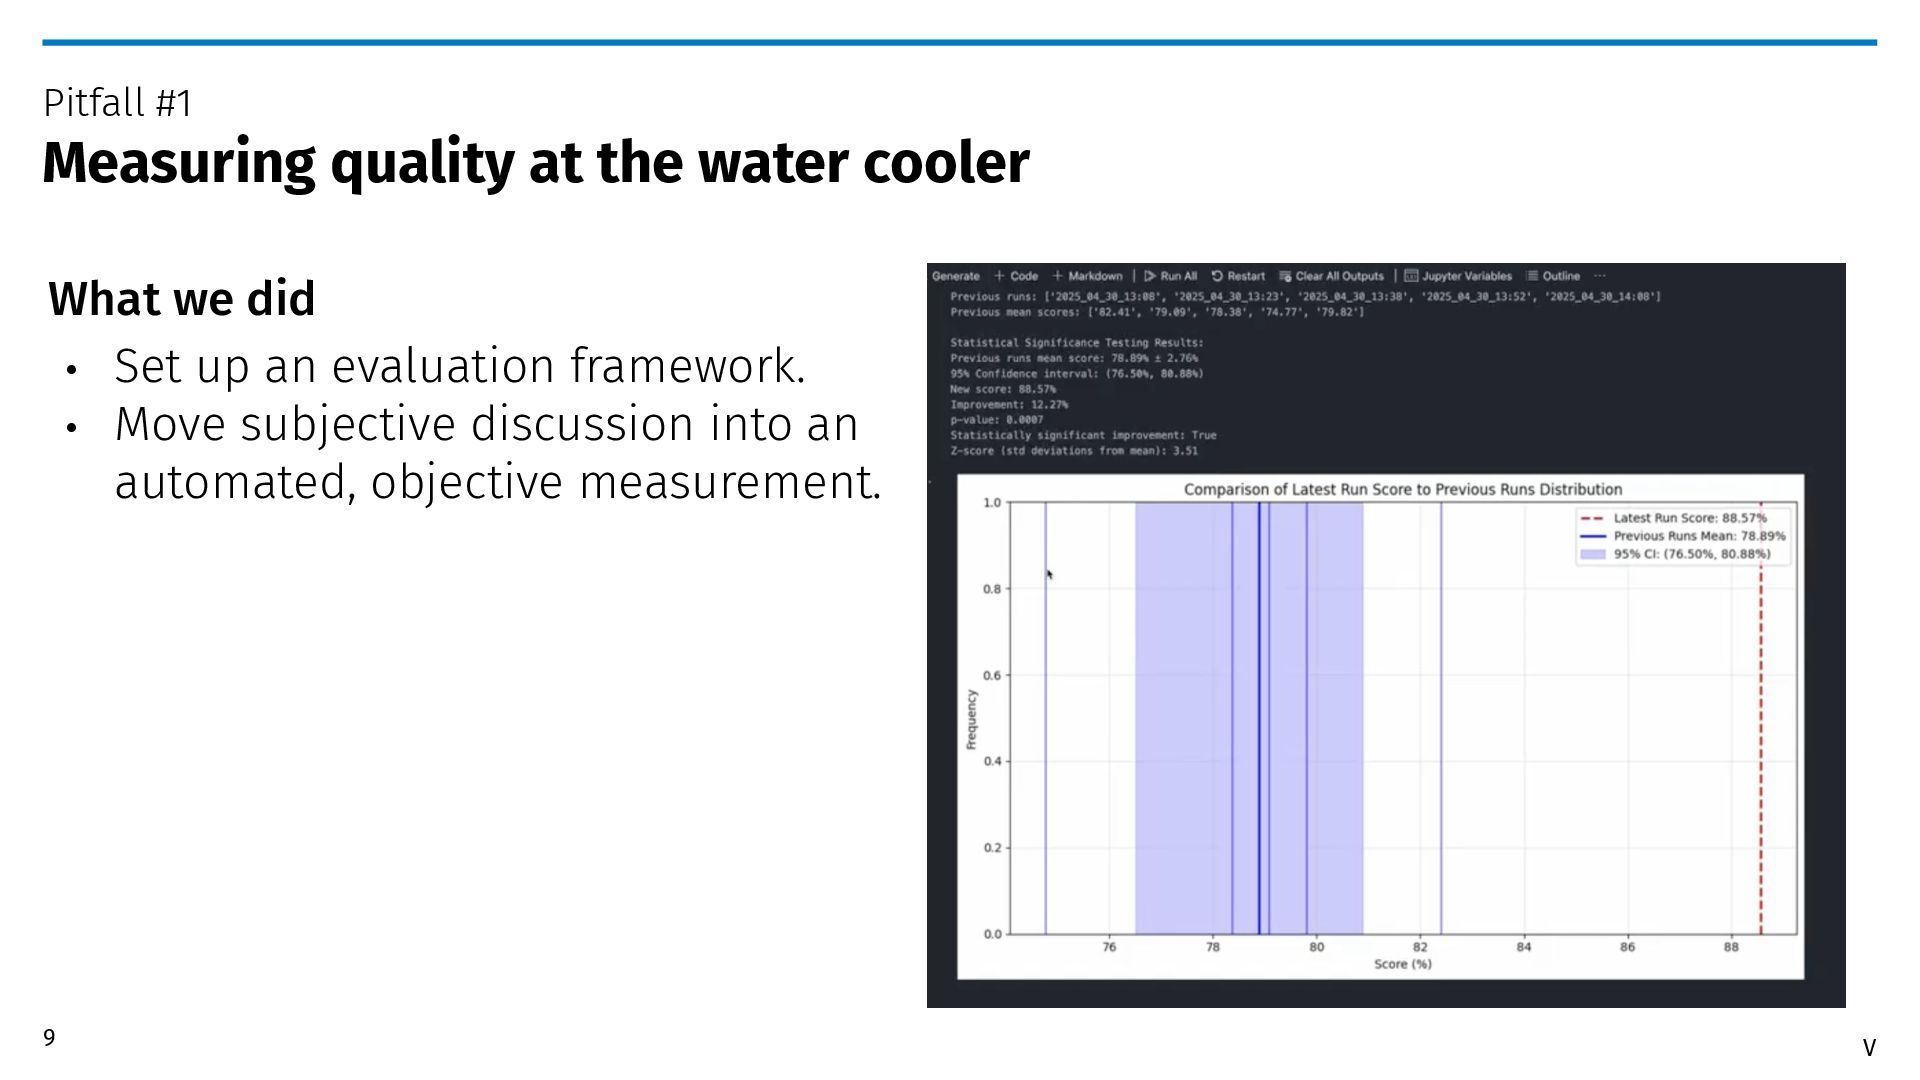Click the Previous Runs Mean legend entry

(x=1698, y=536)
